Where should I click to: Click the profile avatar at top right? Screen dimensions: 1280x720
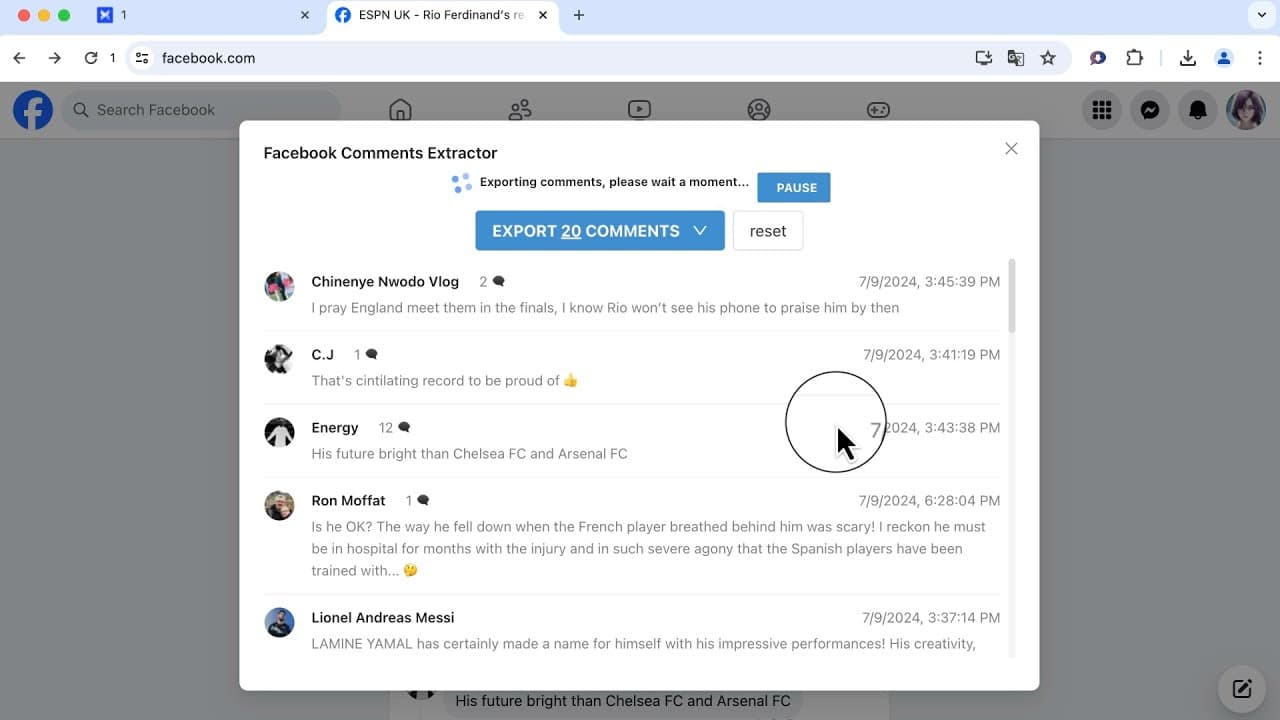tap(1246, 110)
